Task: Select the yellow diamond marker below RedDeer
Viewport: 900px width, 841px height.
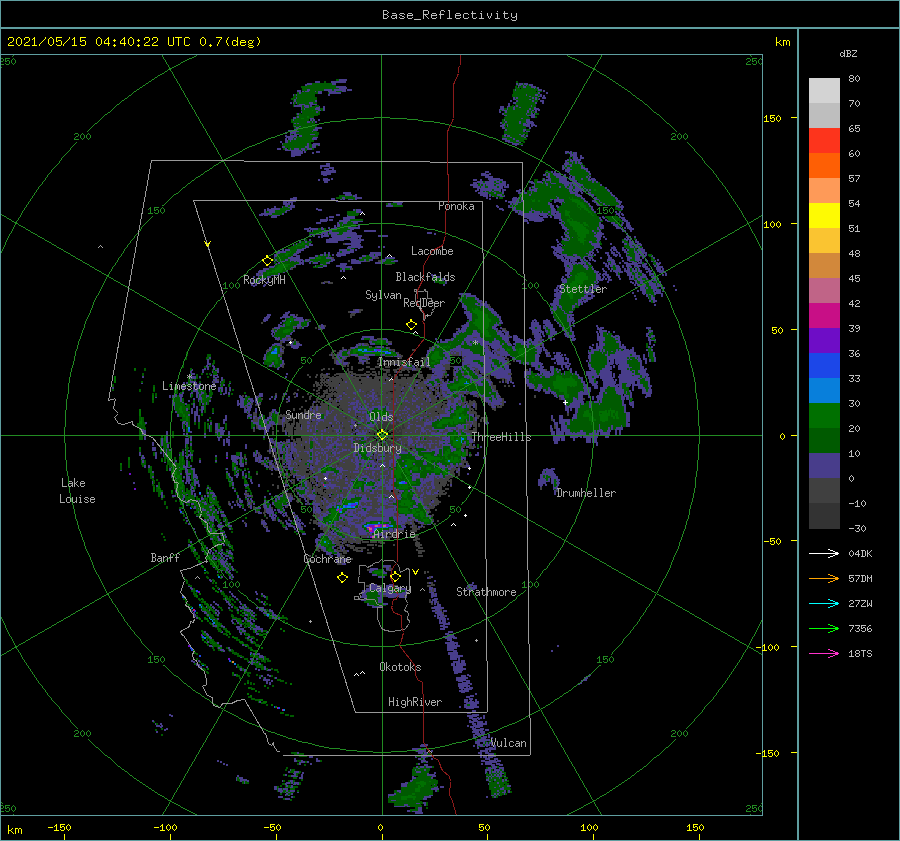Action: 412,325
